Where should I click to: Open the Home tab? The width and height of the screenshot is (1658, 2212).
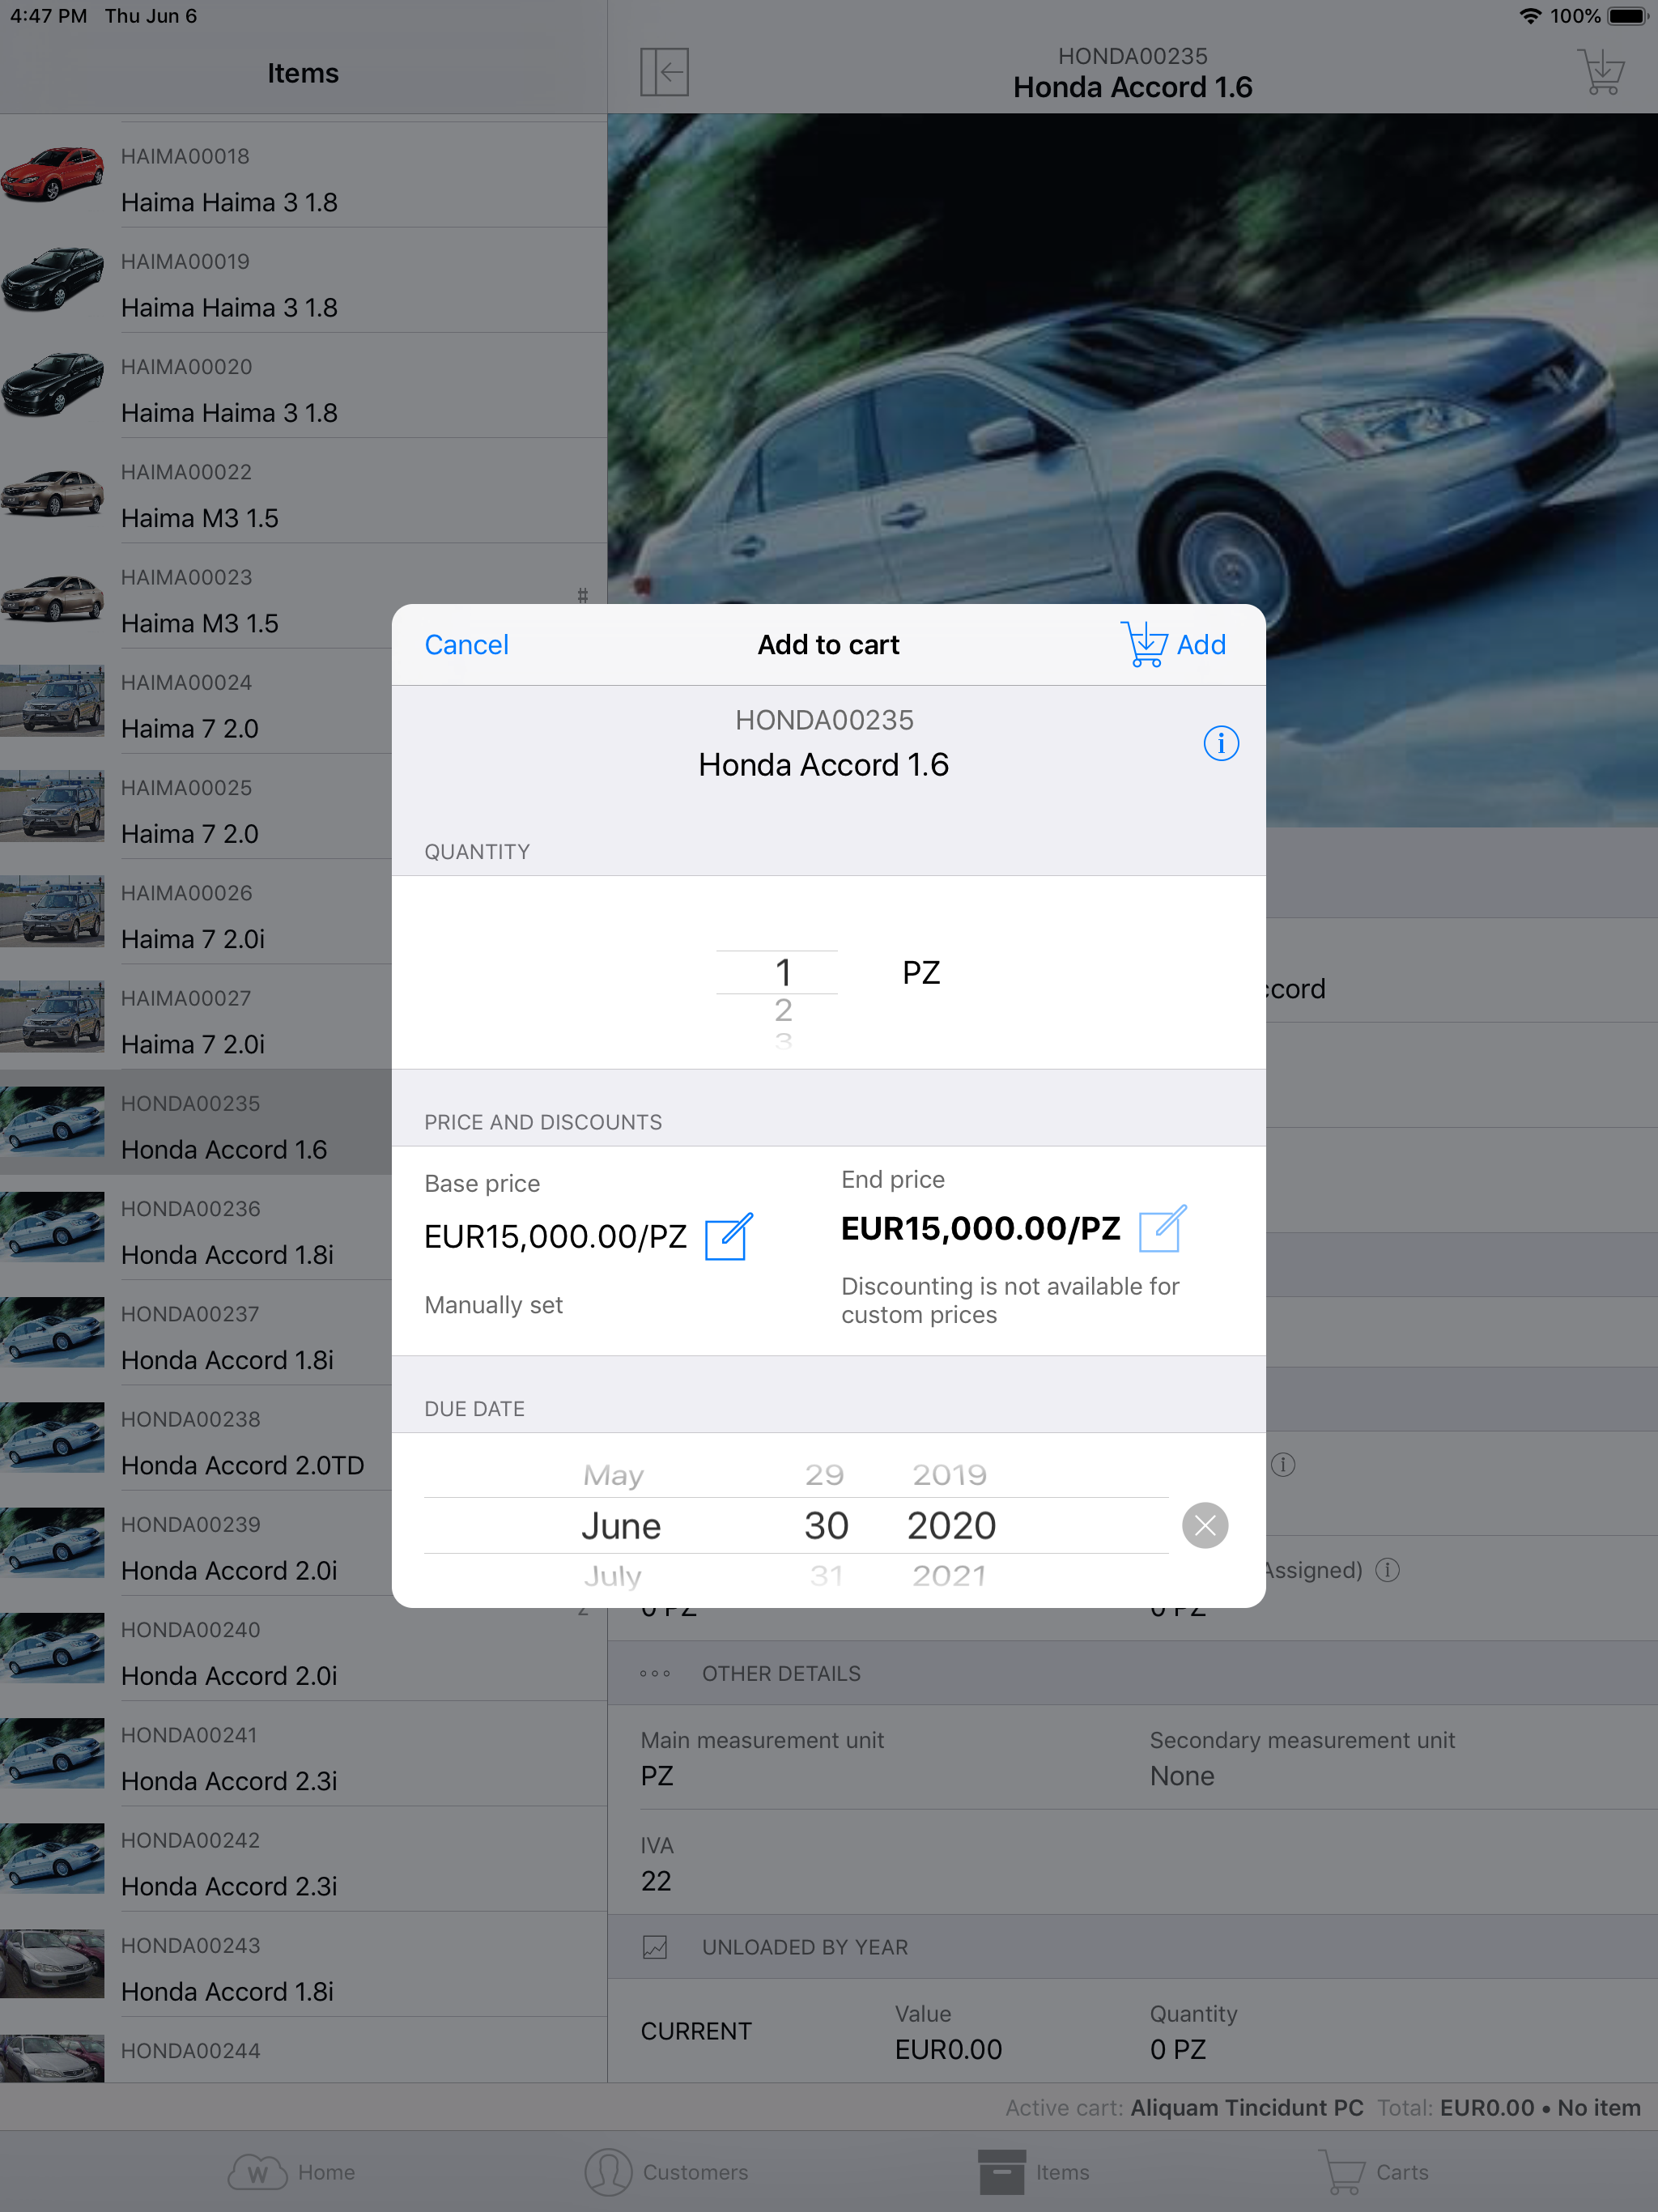click(x=291, y=2172)
